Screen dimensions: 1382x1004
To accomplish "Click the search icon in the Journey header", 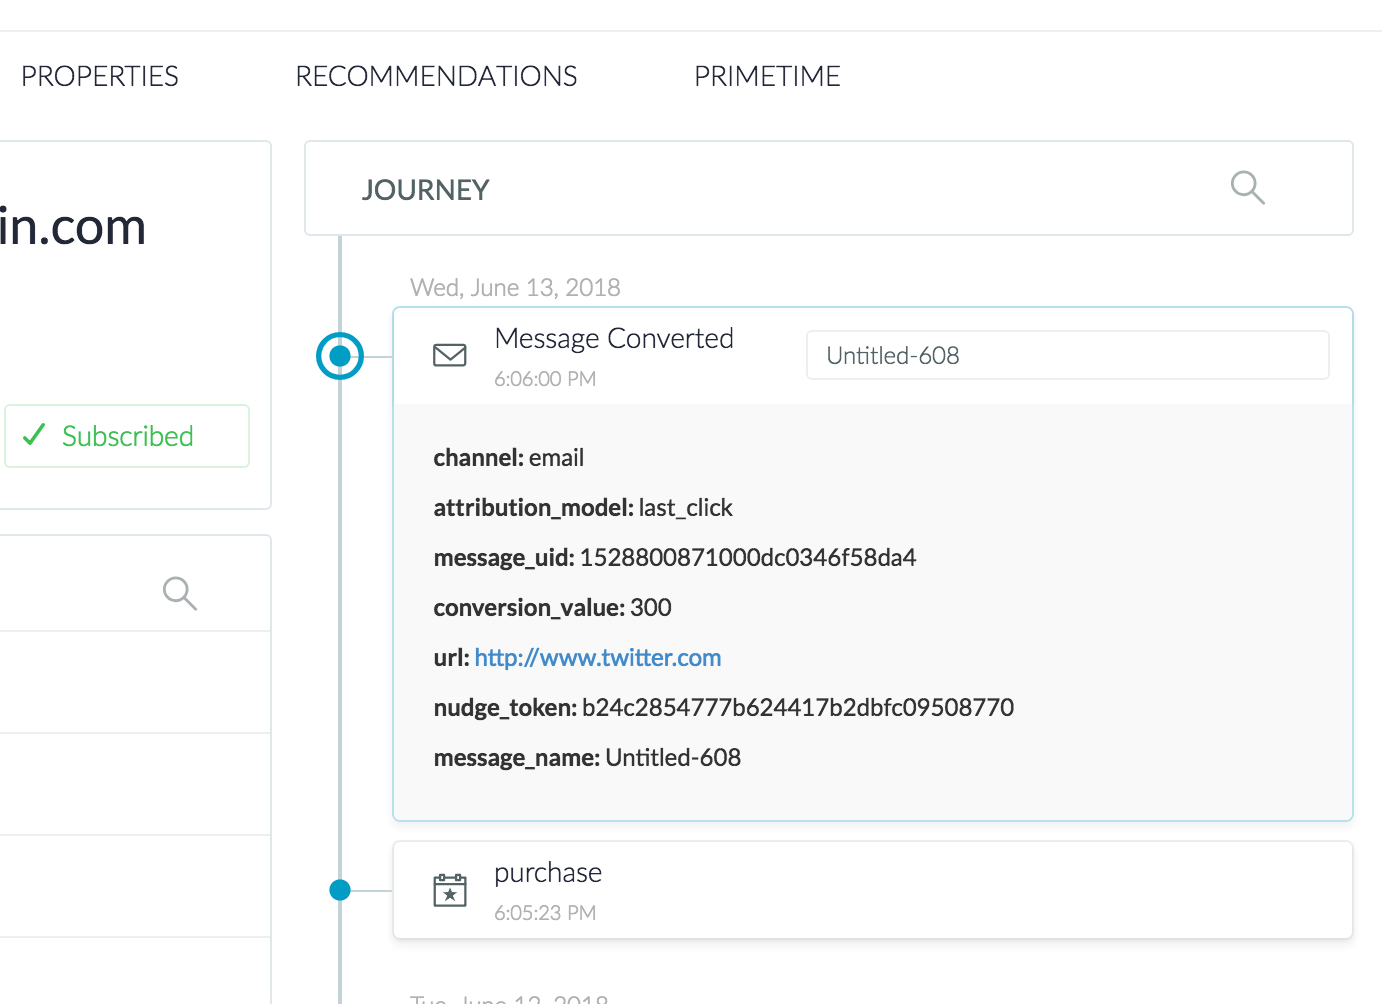I will point(1247,188).
